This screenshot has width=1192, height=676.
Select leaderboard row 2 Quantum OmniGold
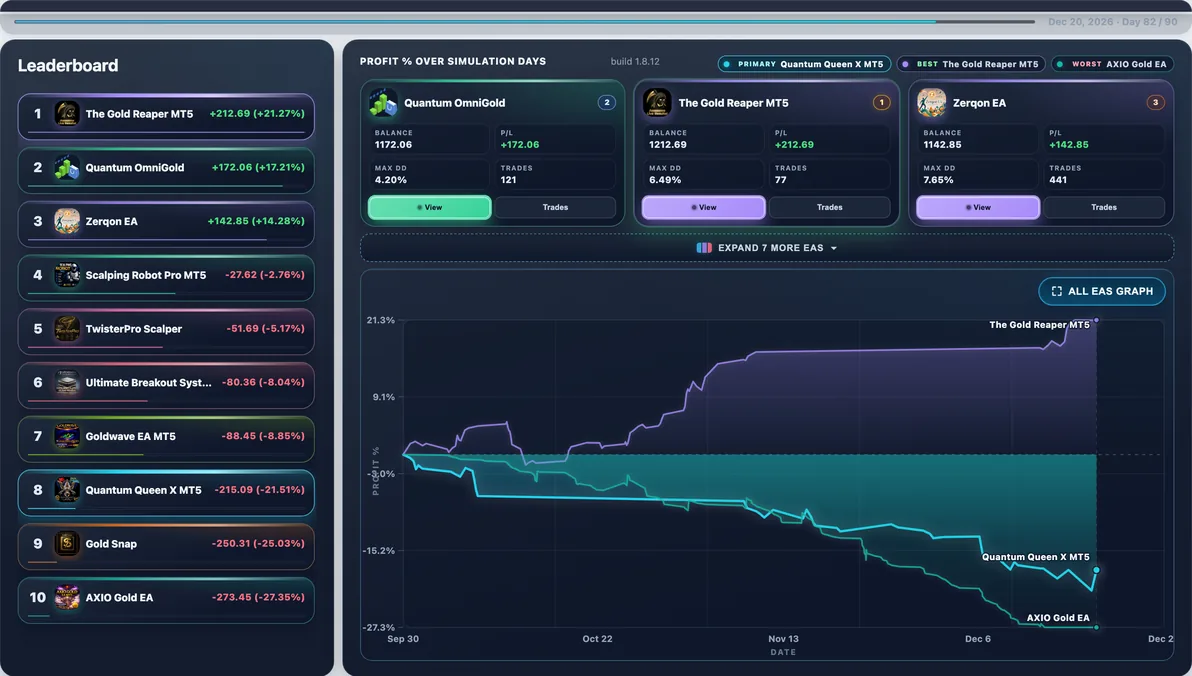click(166, 170)
